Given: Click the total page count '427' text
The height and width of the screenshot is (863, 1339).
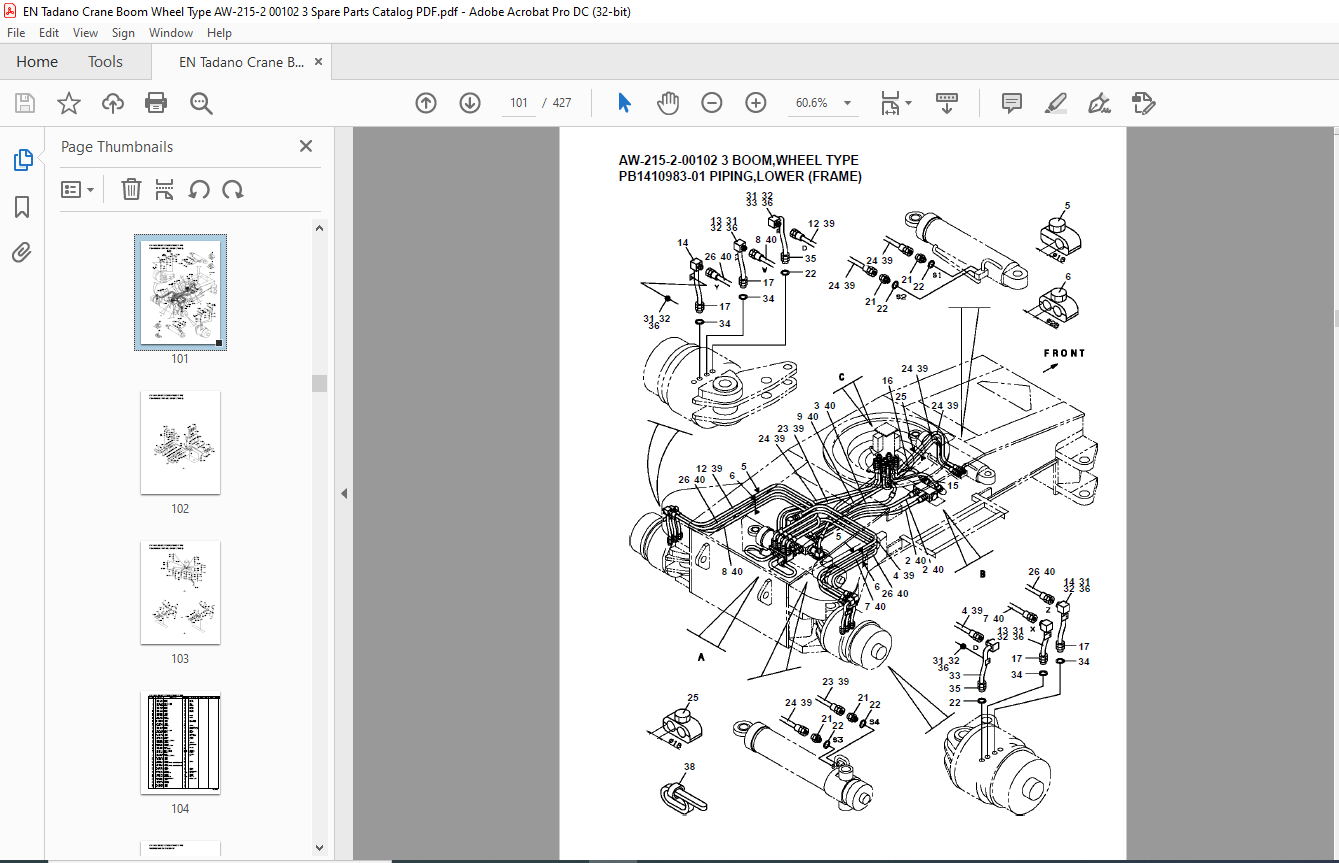Looking at the screenshot, I should pos(562,103).
